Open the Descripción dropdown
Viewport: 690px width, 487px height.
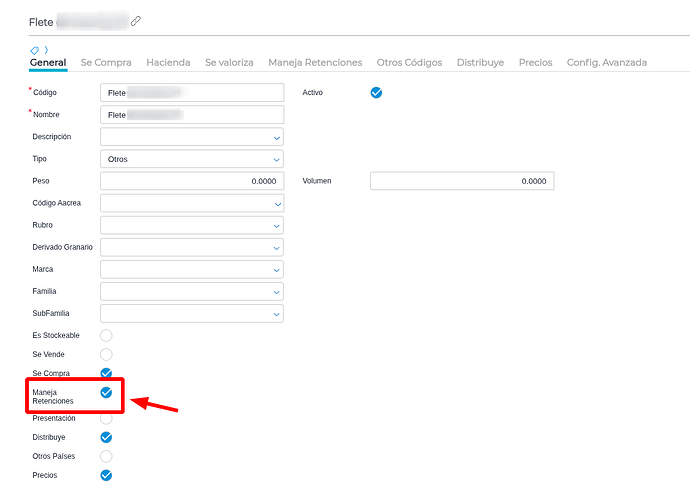[x=192, y=137]
